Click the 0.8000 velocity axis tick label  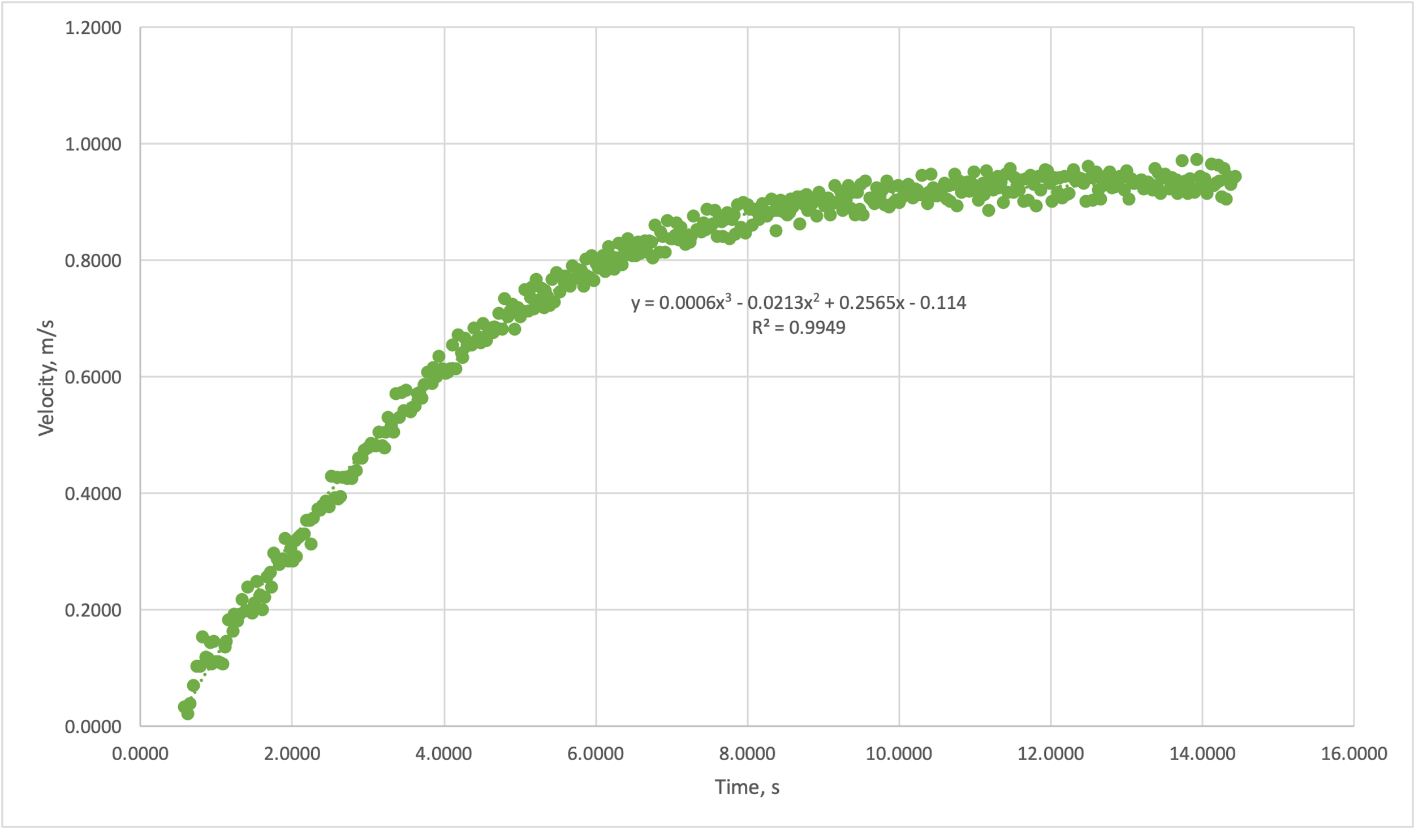[95, 261]
